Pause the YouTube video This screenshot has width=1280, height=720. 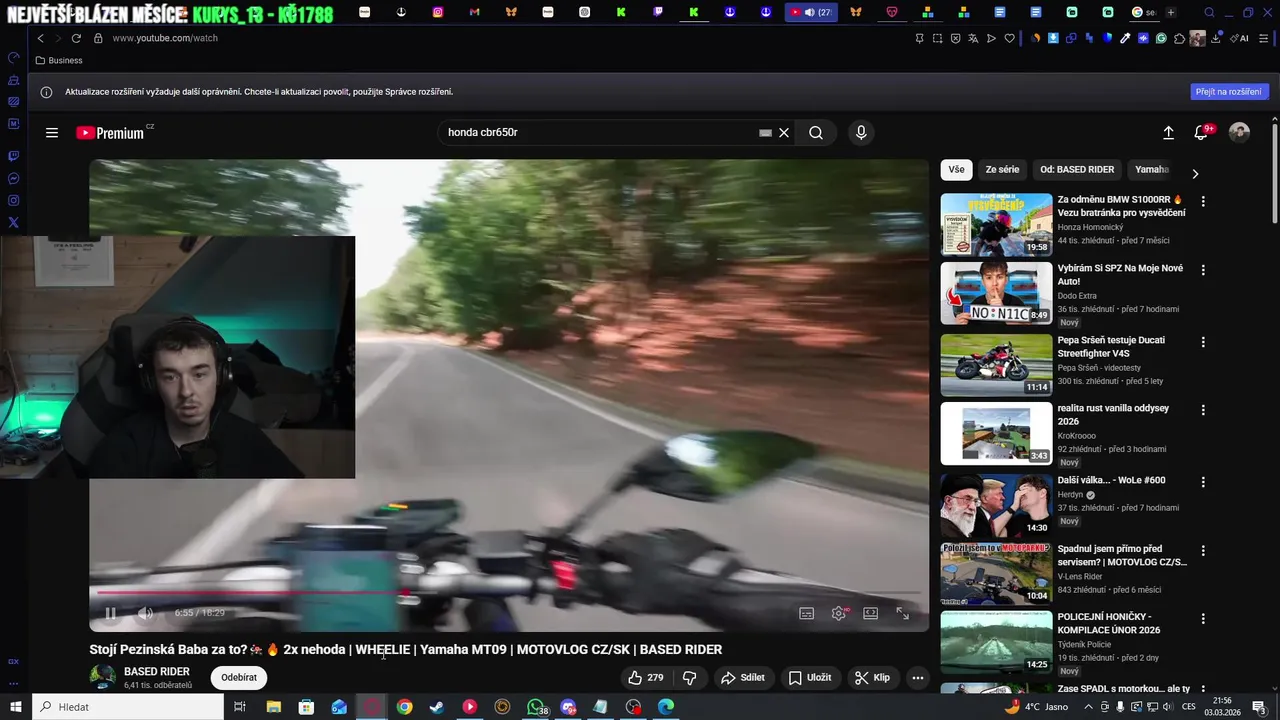point(111,613)
